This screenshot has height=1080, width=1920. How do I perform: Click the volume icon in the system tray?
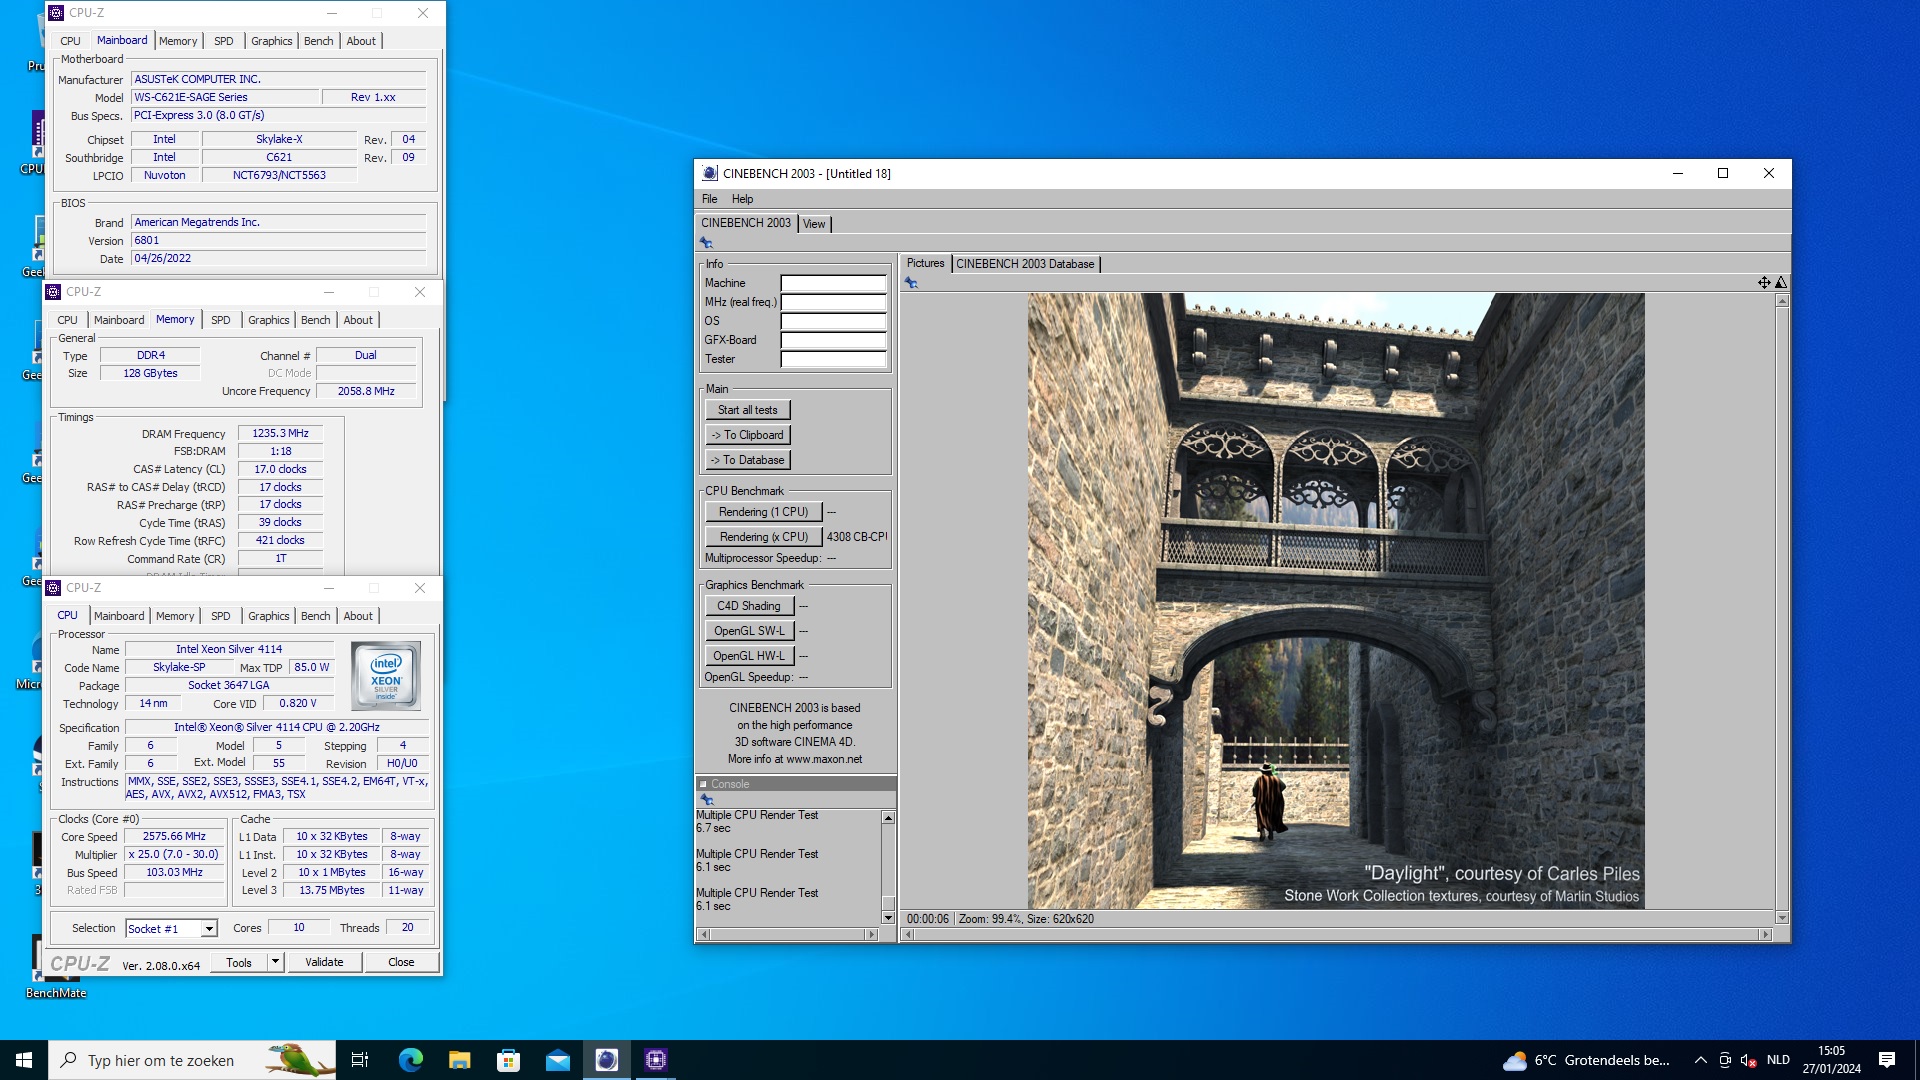[1748, 1060]
